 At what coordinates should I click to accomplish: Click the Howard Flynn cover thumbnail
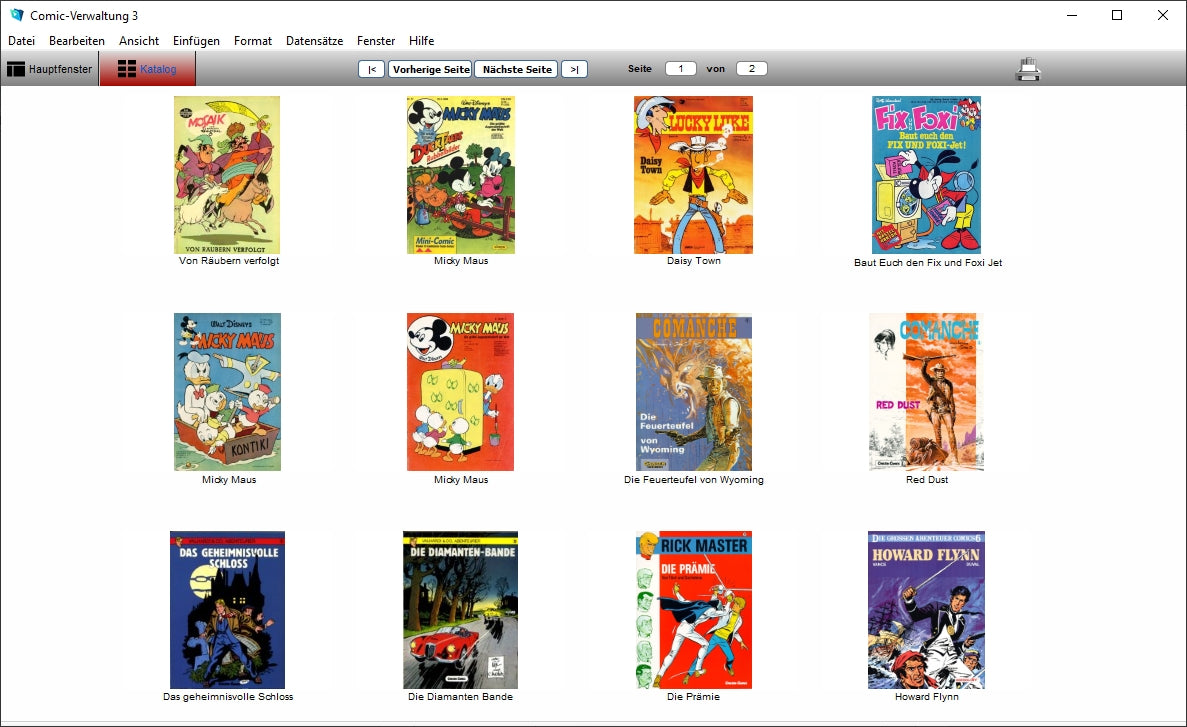926,609
